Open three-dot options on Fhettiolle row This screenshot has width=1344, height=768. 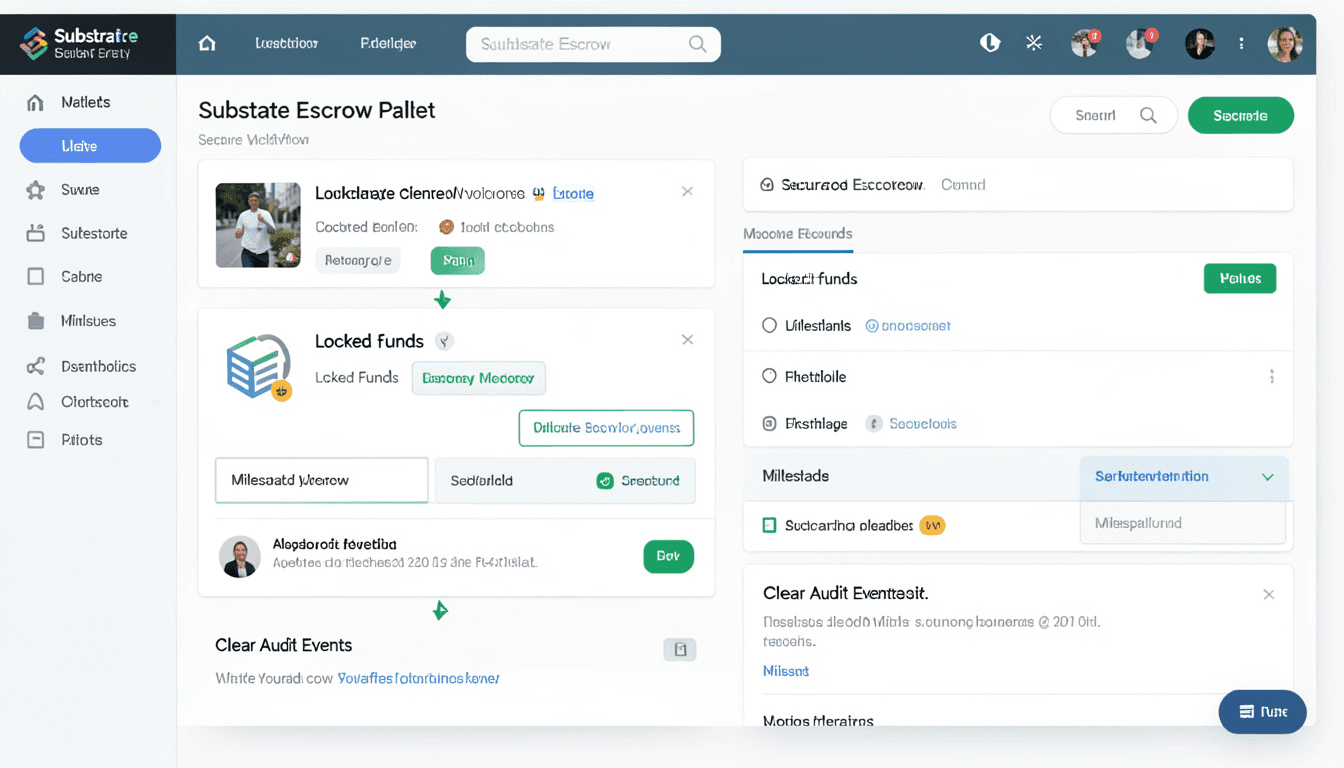pyautogui.click(x=1271, y=377)
